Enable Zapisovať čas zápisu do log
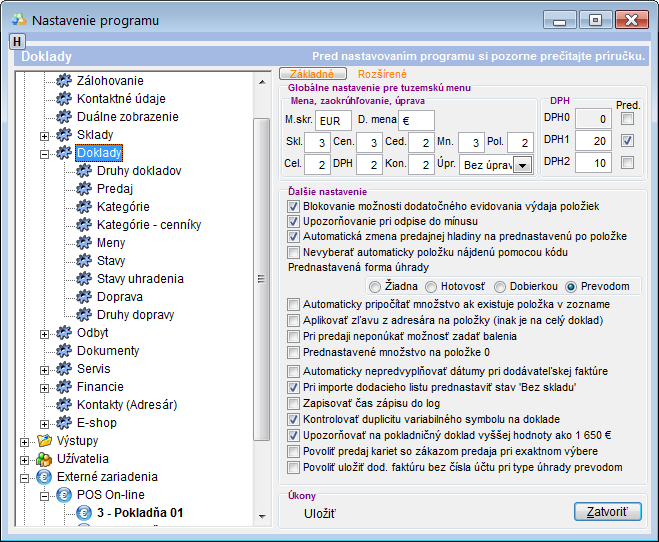The height and width of the screenshot is (542, 659). (293, 403)
